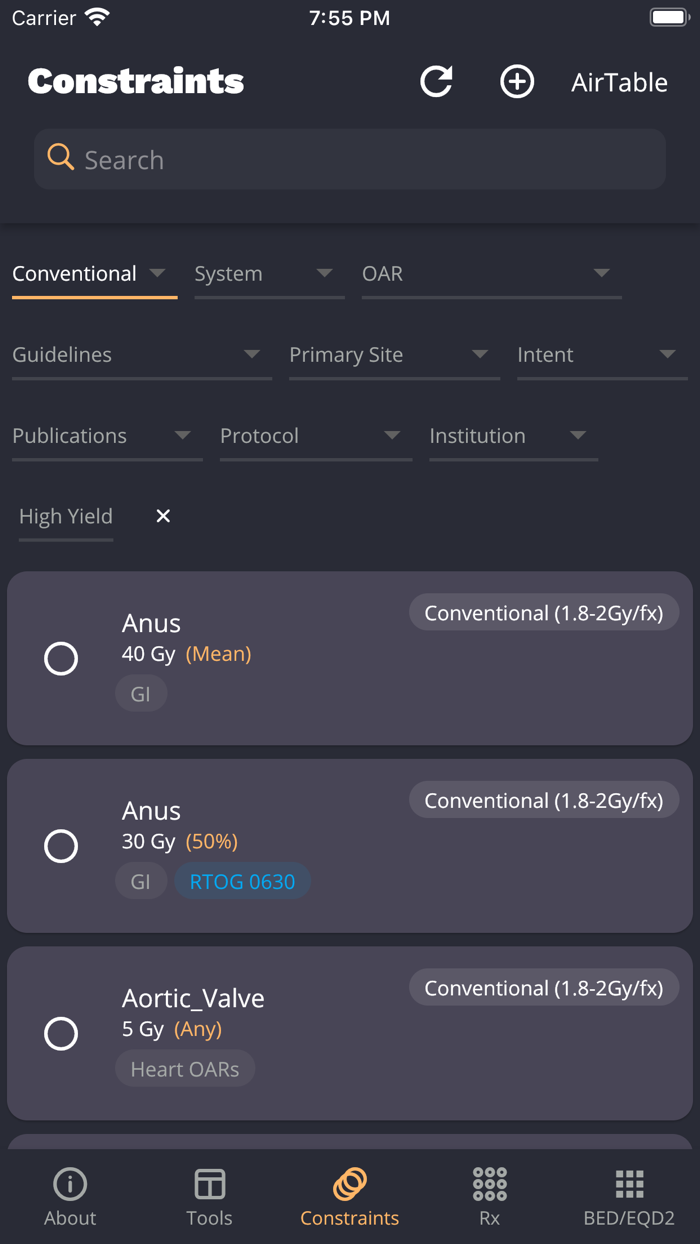Click into the Search field
The image size is (700, 1244).
tap(370, 160)
